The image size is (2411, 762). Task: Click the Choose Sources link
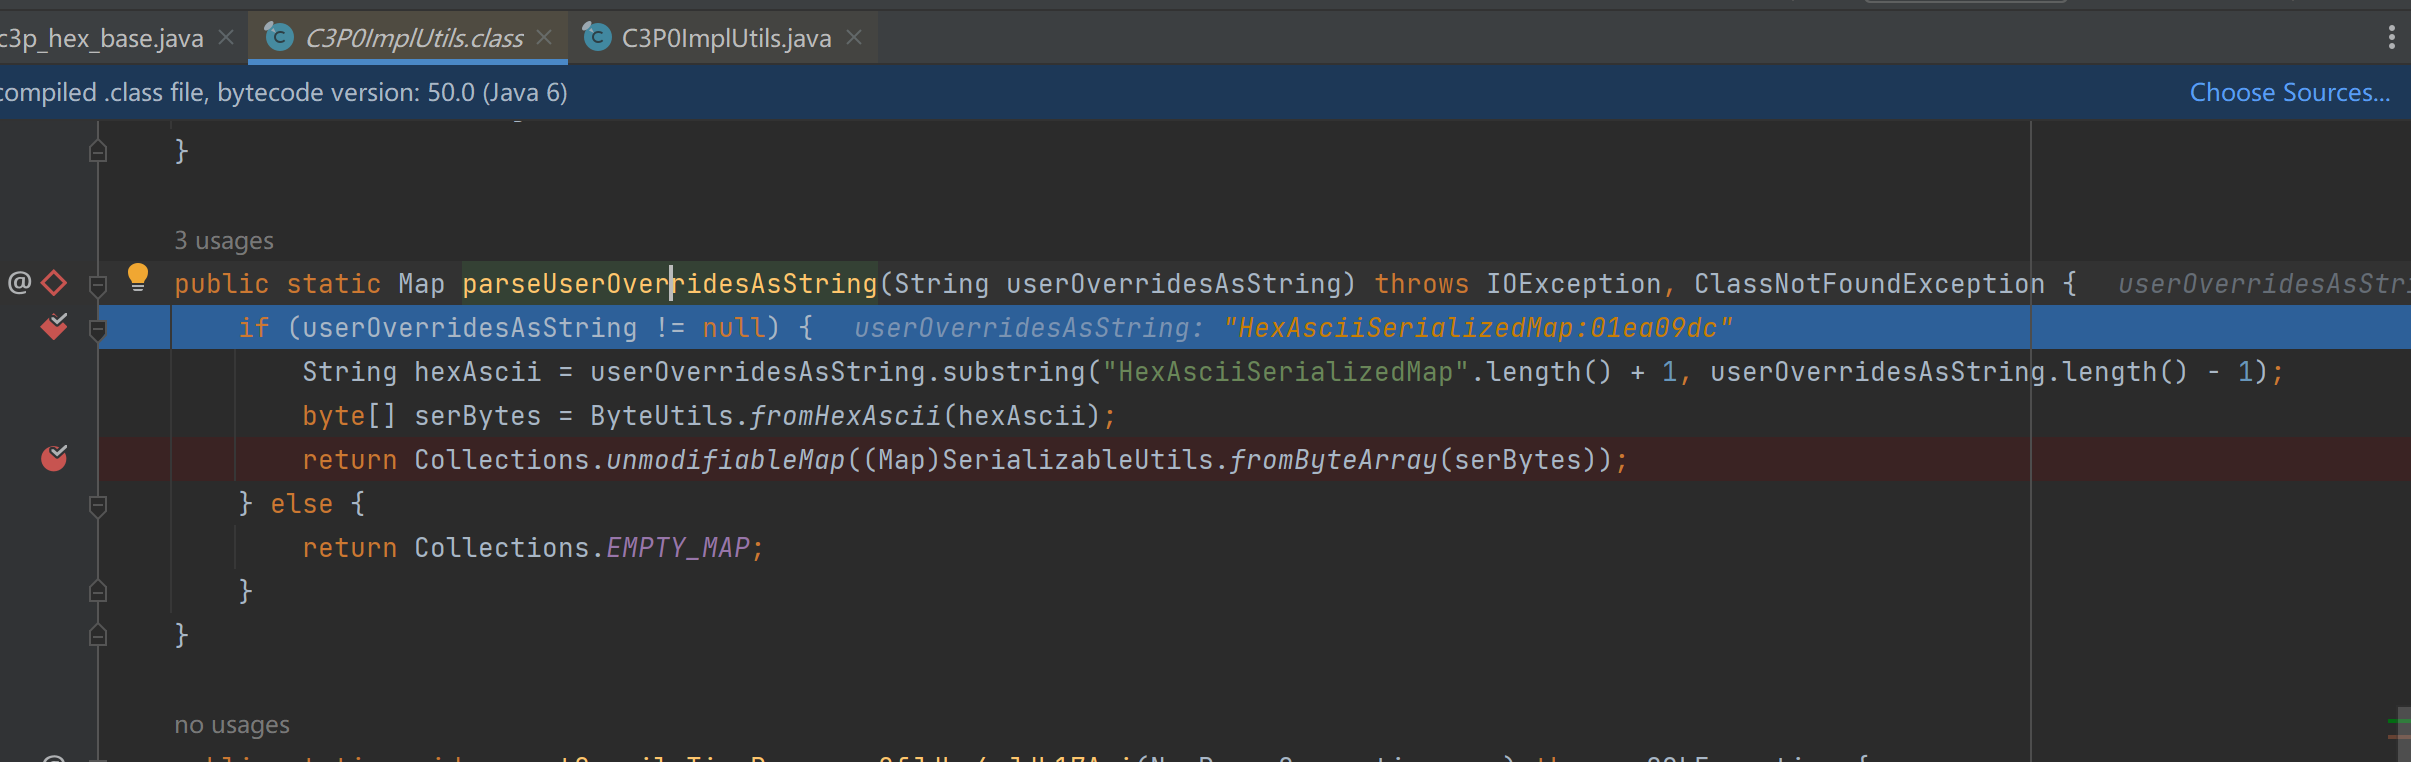coord(2289,92)
